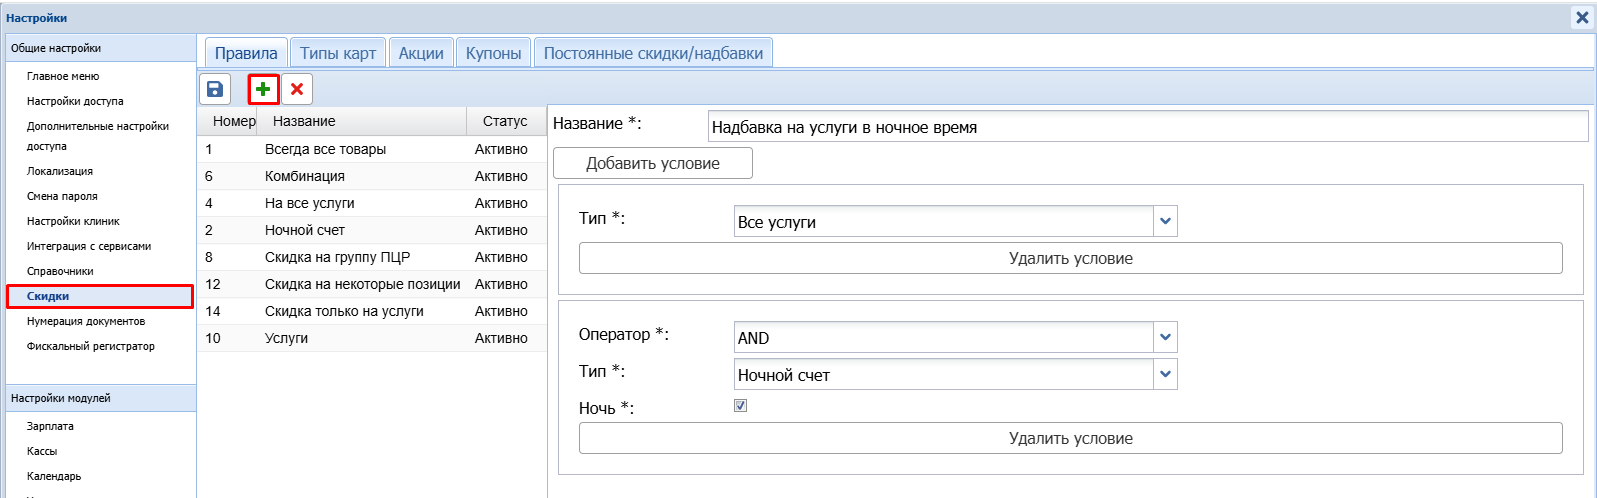Open Справочники in the sidebar
This screenshot has height=498, width=1597.
click(x=60, y=271)
